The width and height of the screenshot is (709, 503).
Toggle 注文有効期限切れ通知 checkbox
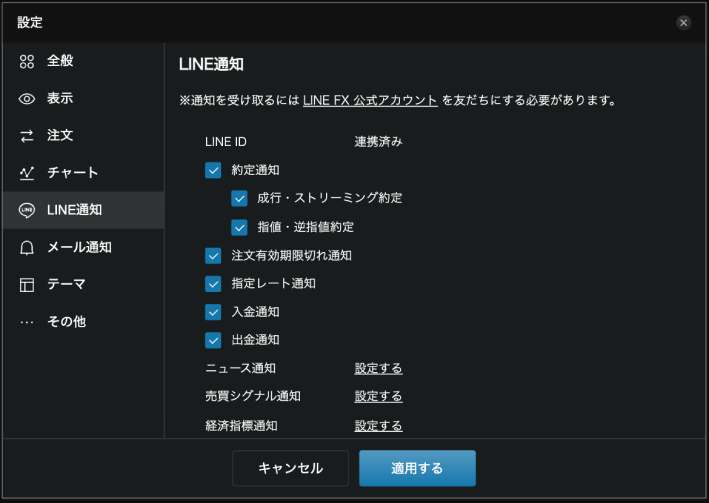click(x=213, y=255)
